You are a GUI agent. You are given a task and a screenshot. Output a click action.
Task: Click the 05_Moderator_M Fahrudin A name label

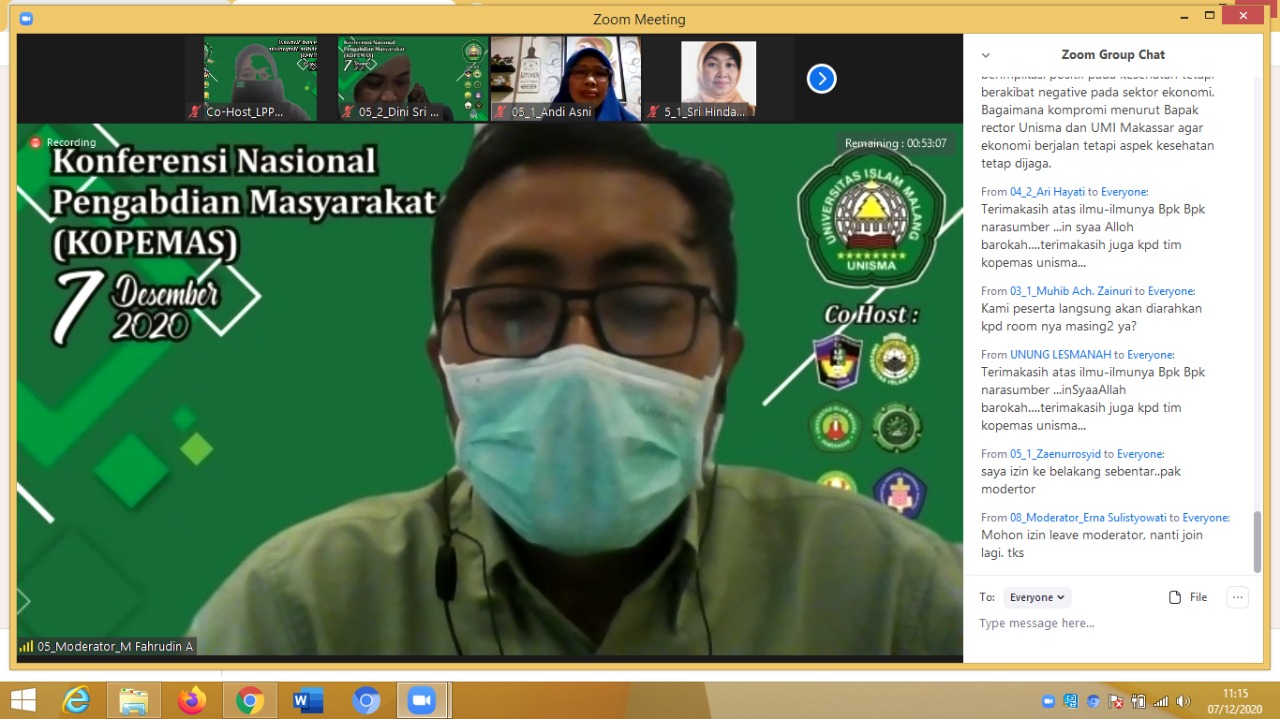pos(115,647)
